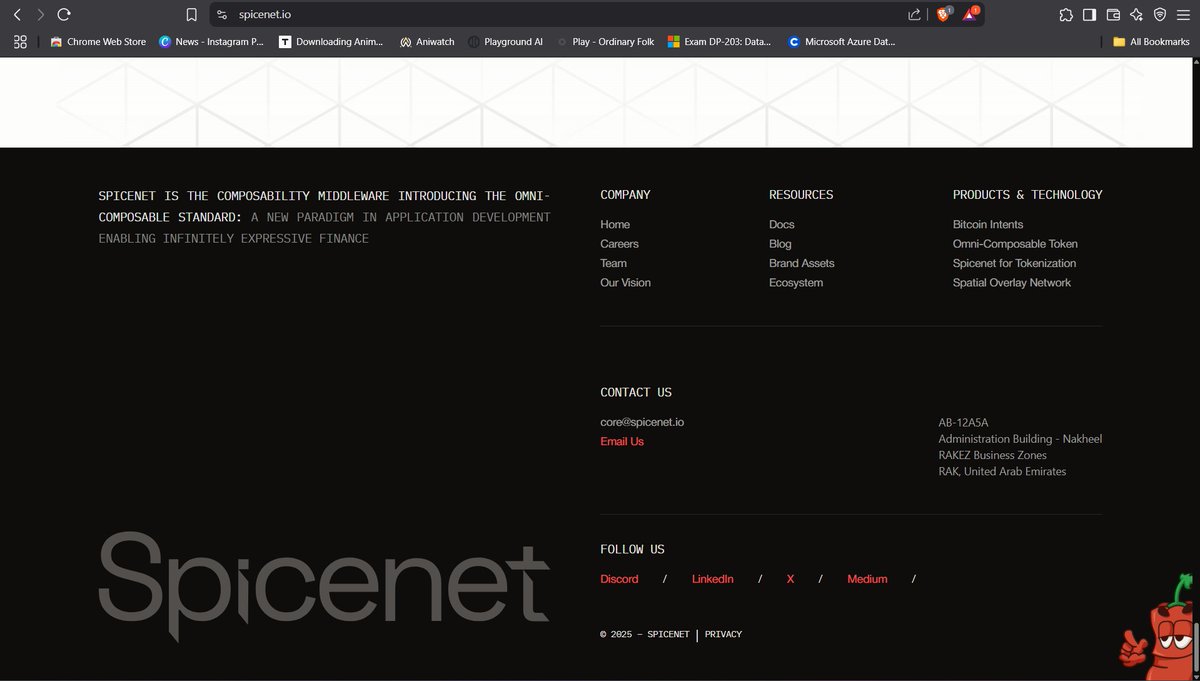Toggle the browser sidebar panel icon
The image size is (1200, 681).
[x=1090, y=15]
